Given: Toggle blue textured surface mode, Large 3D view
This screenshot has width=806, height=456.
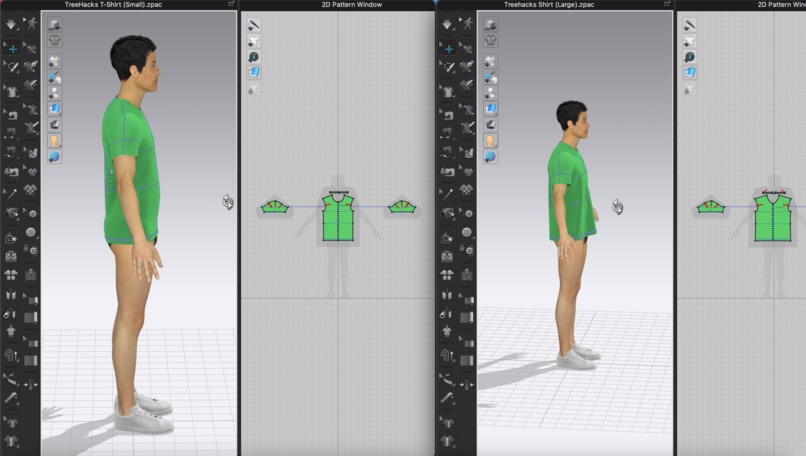Looking at the screenshot, I should 490,108.
